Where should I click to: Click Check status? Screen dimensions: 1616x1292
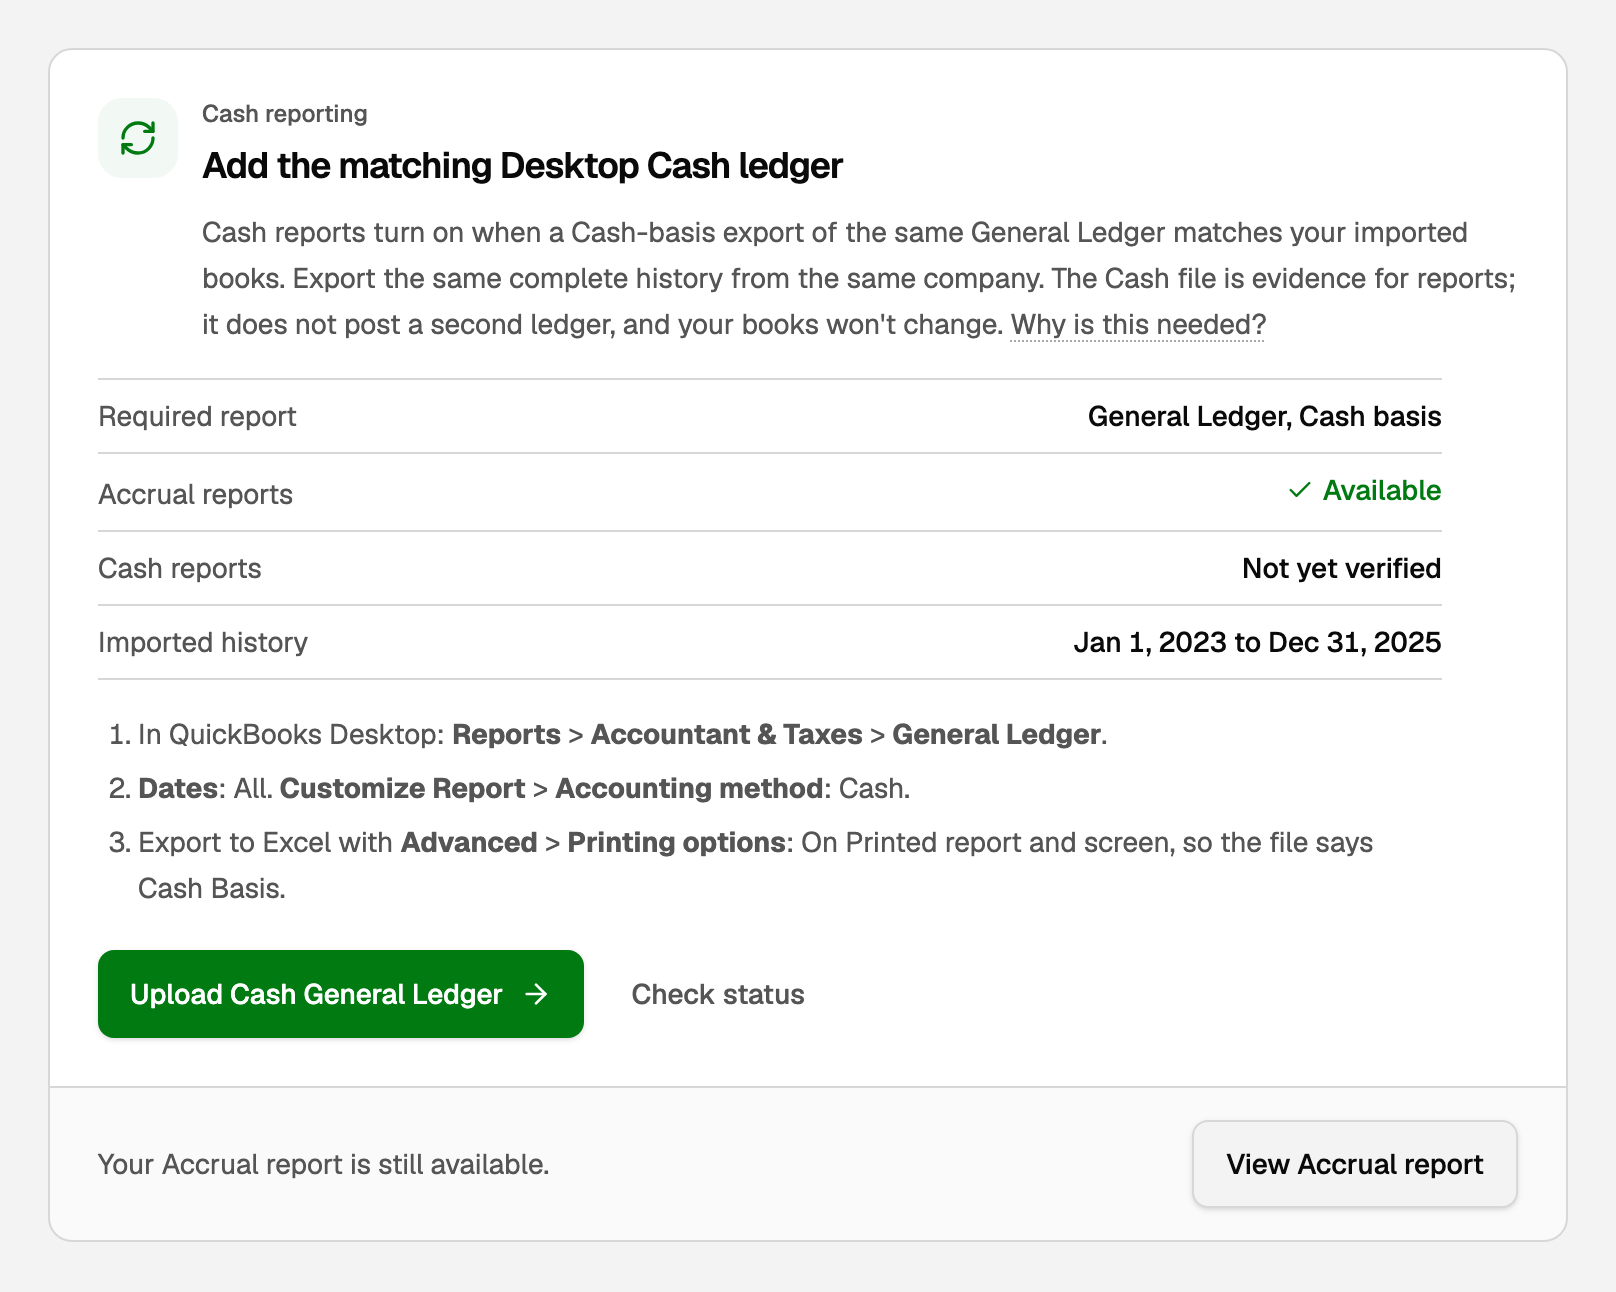(x=718, y=994)
